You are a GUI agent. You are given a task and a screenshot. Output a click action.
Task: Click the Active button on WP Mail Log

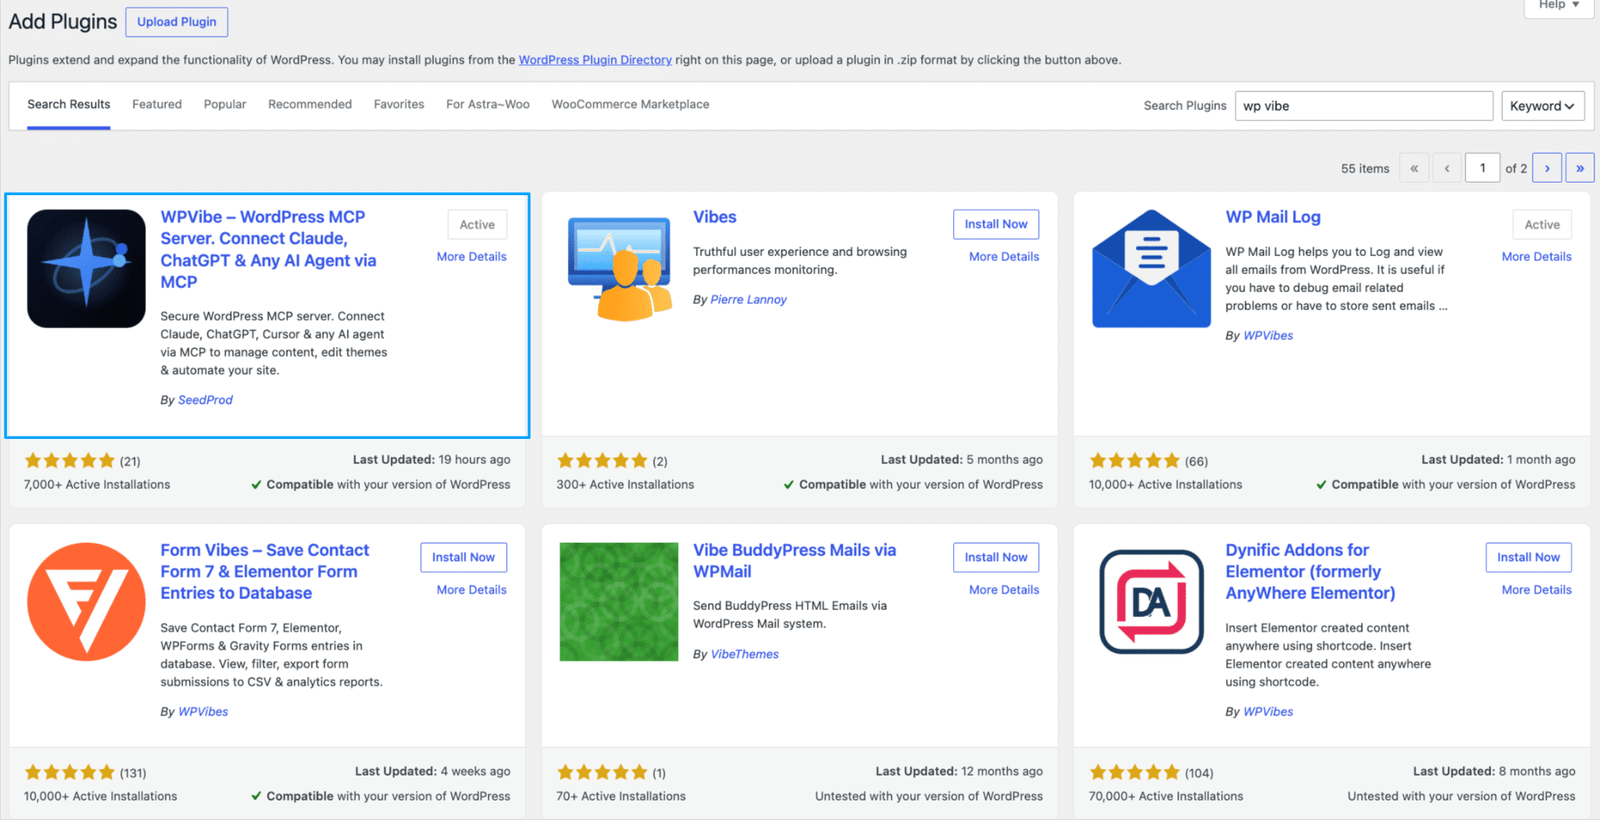1542,224
